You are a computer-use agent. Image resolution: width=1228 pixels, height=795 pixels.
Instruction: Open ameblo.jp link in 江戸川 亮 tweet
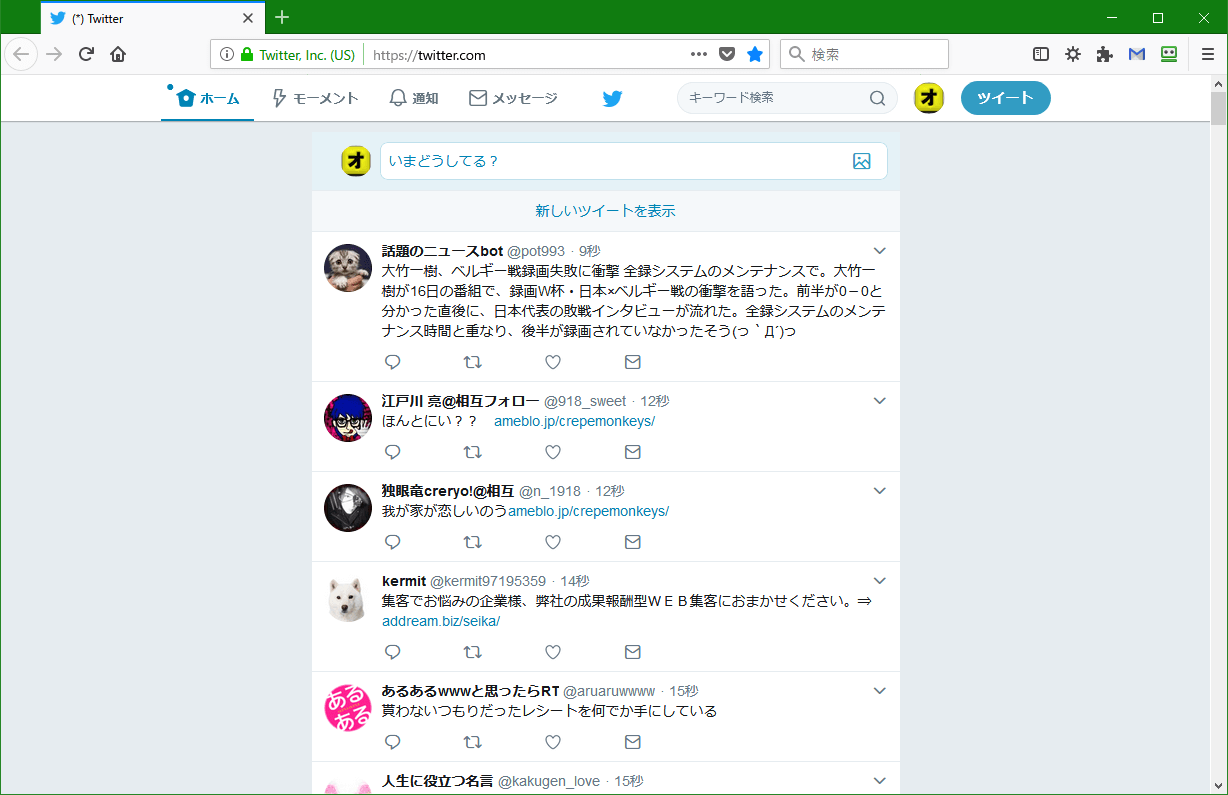point(574,421)
